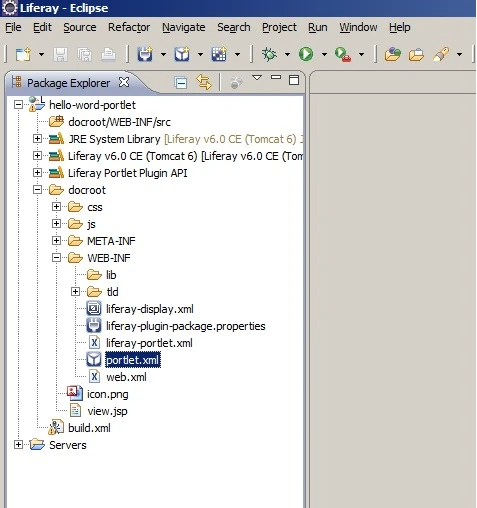477x508 pixels.
Task: Select docroot/WEB-INF/src source folder
Action: (x=119, y=122)
